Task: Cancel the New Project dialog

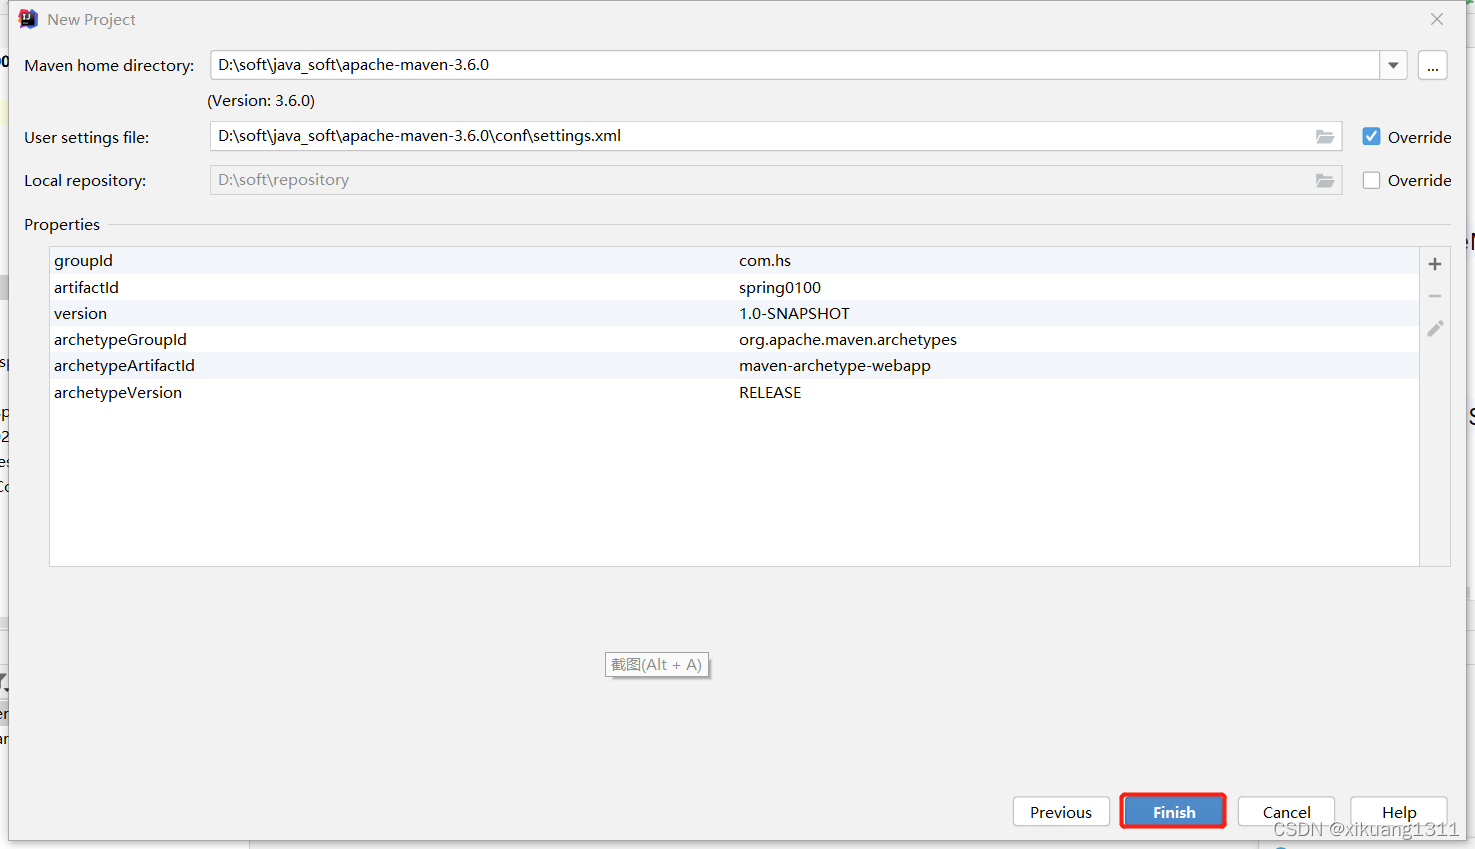Action: point(1286,811)
